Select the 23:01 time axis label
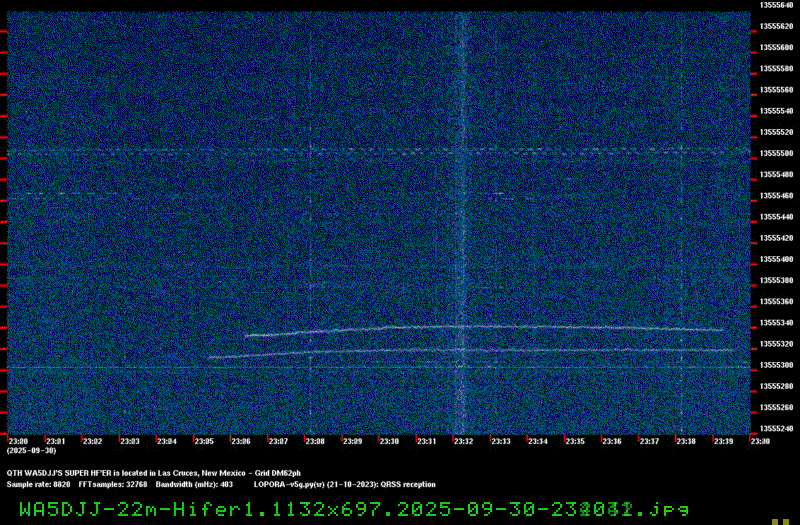 click(56, 441)
